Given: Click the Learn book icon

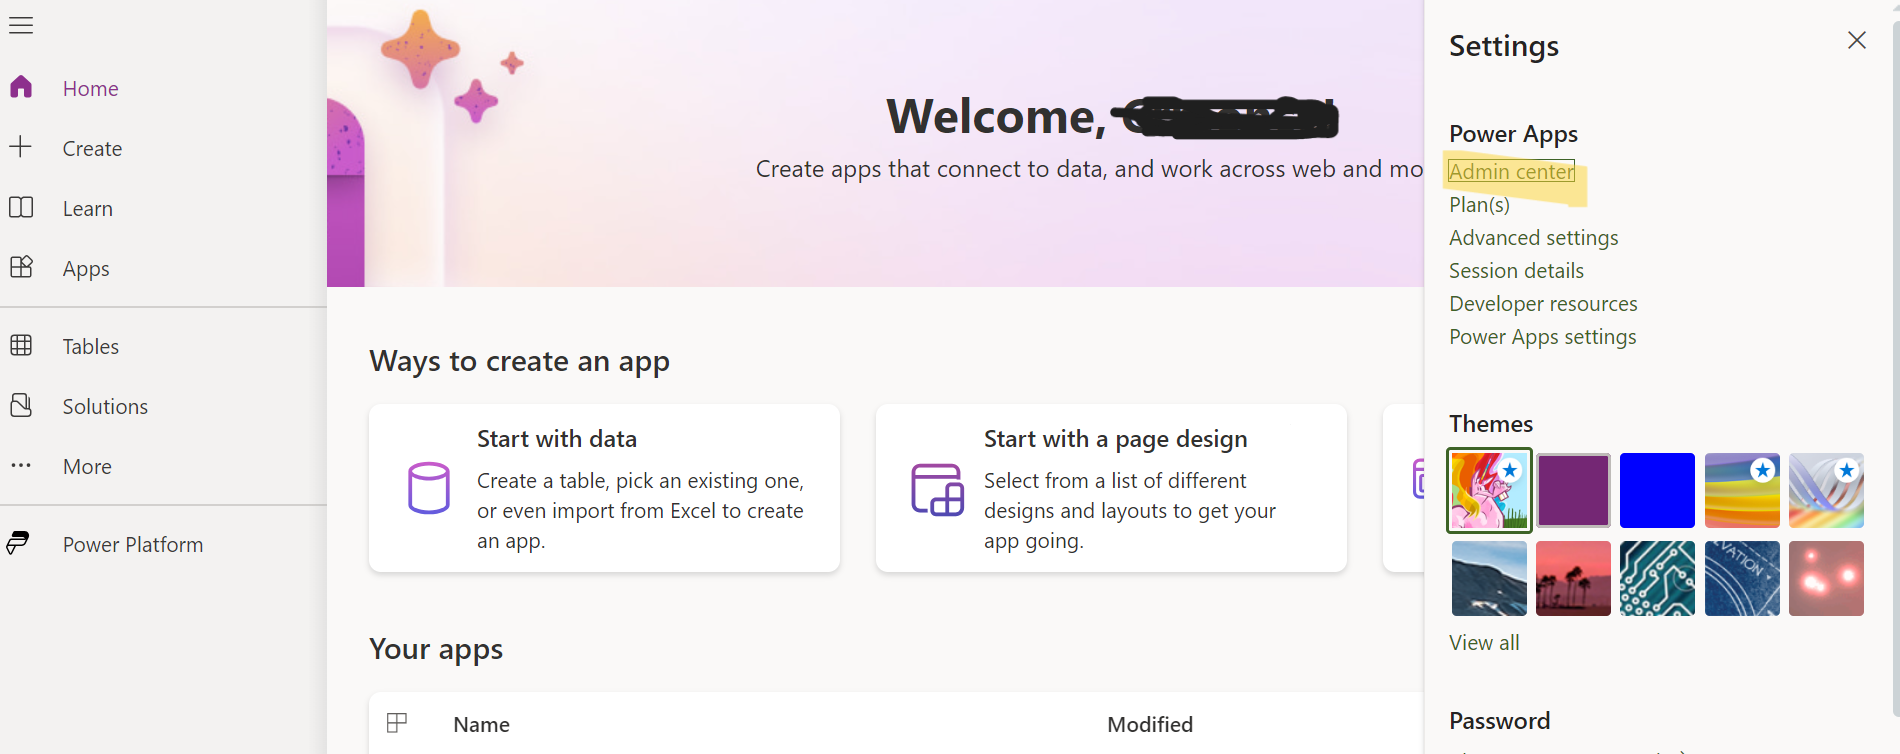Looking at the screenshot, I should 21,207.
